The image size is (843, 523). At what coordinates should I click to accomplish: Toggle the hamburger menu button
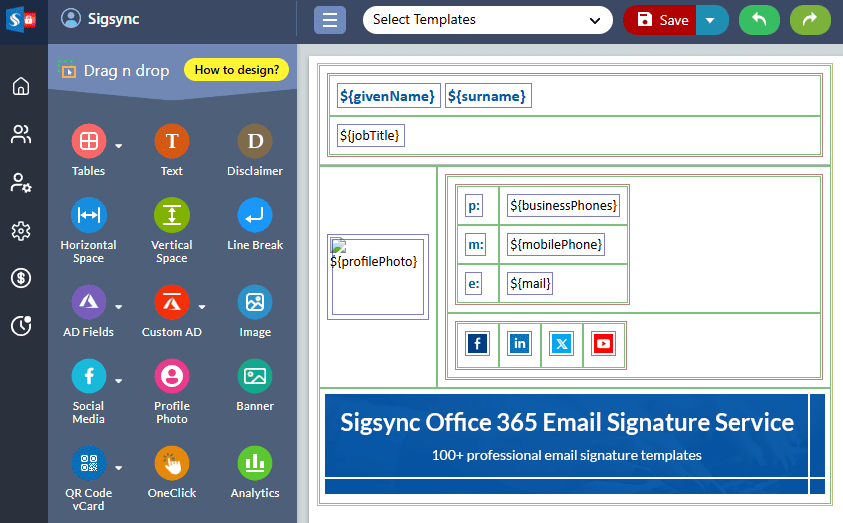tap(330, 20)
